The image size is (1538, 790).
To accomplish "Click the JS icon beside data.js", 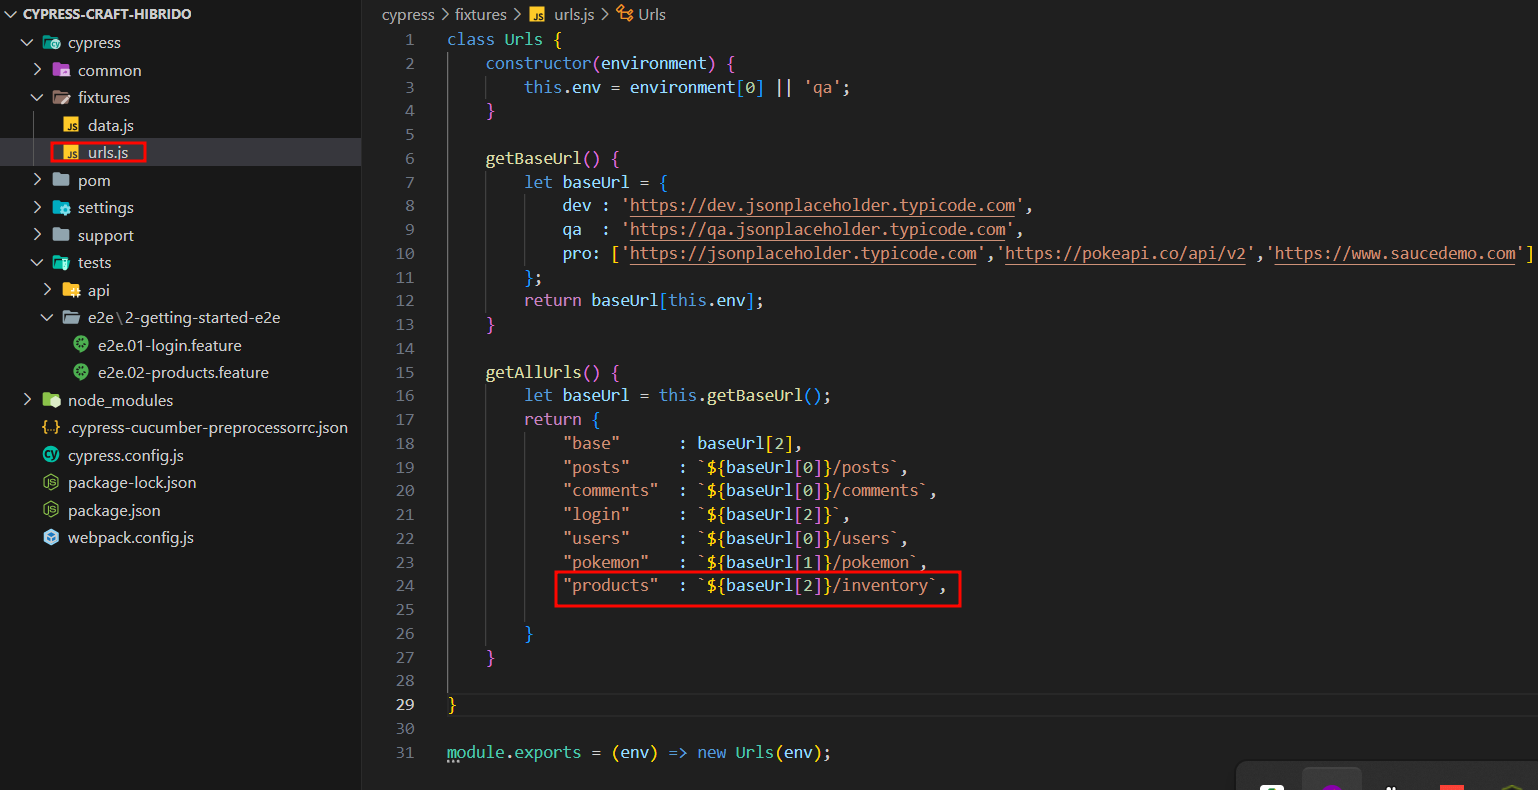I will (x=71, y=125).
